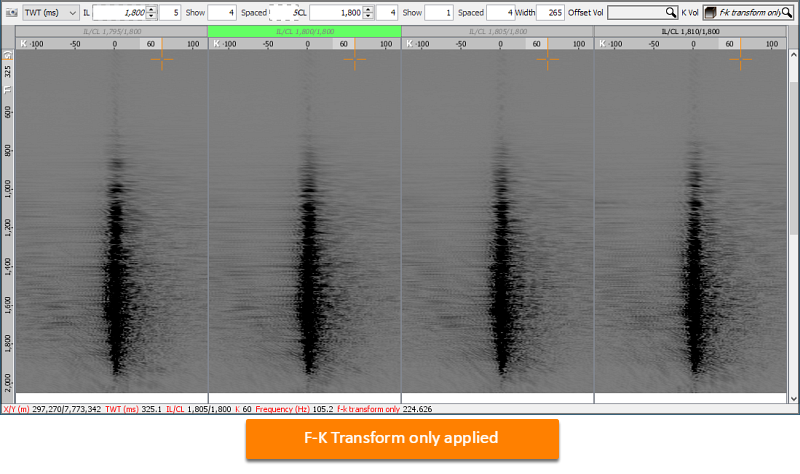Click the K Vol volume cube icon

point(710,13)
